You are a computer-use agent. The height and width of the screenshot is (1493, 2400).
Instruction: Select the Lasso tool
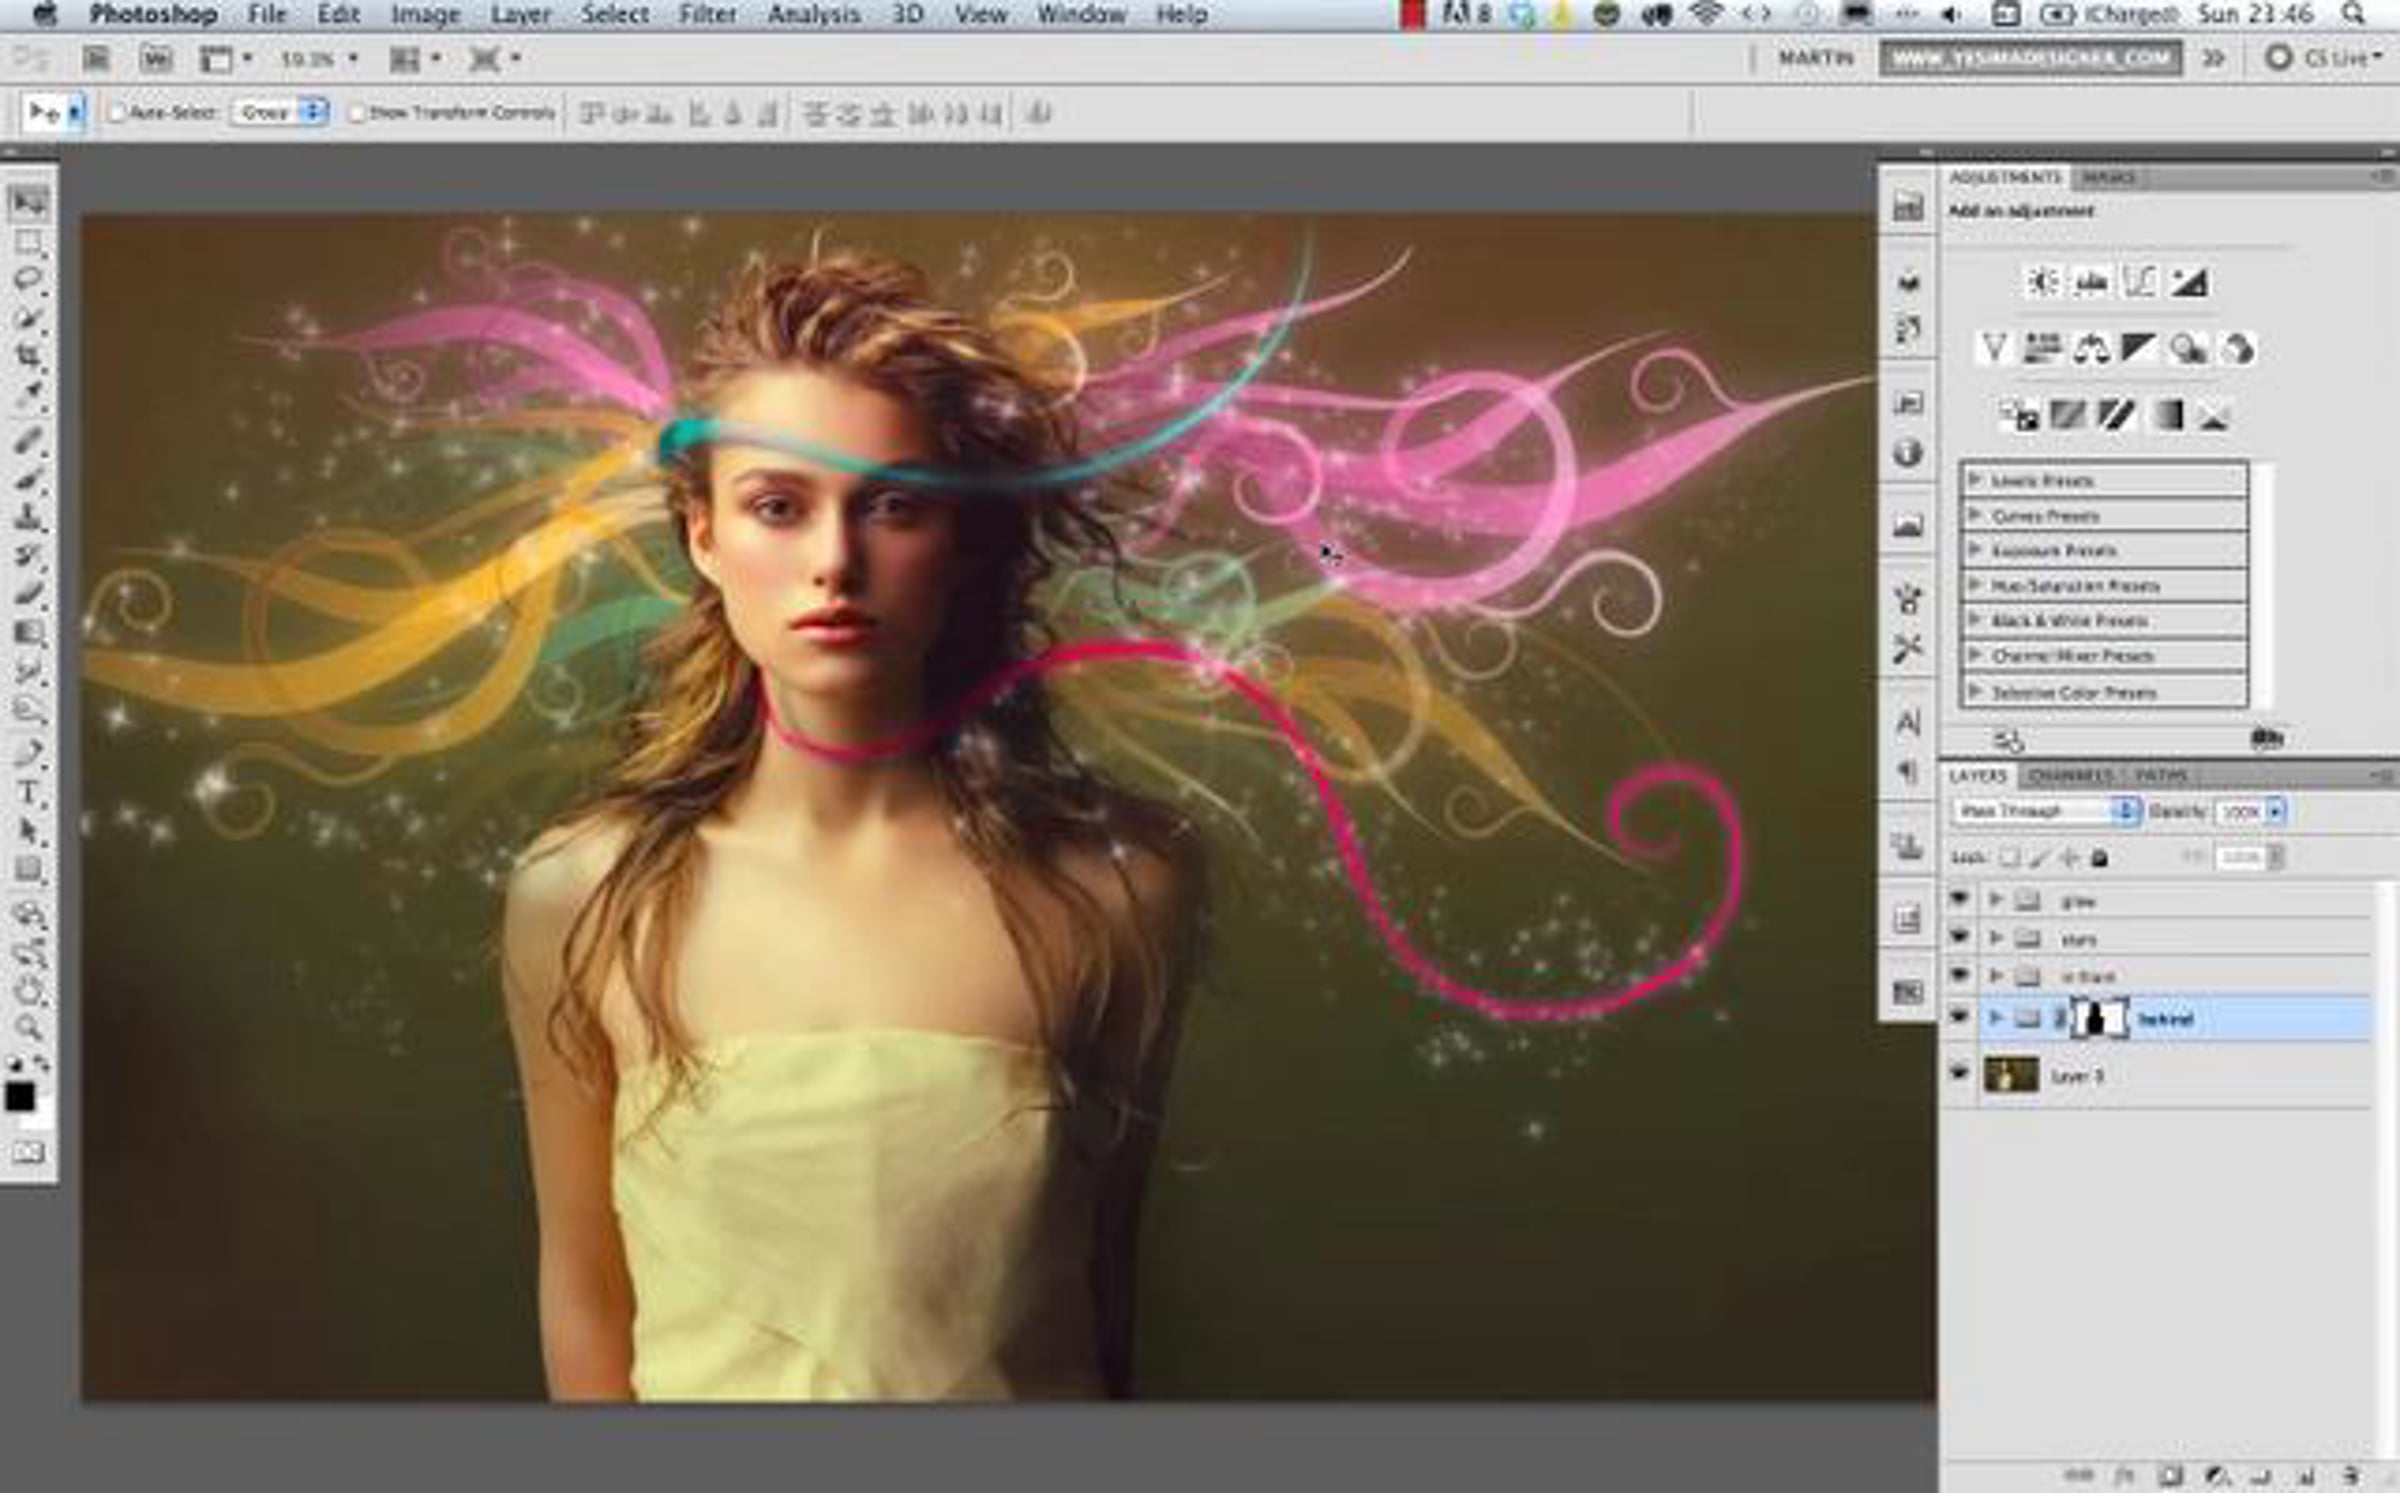click(29, 280)
